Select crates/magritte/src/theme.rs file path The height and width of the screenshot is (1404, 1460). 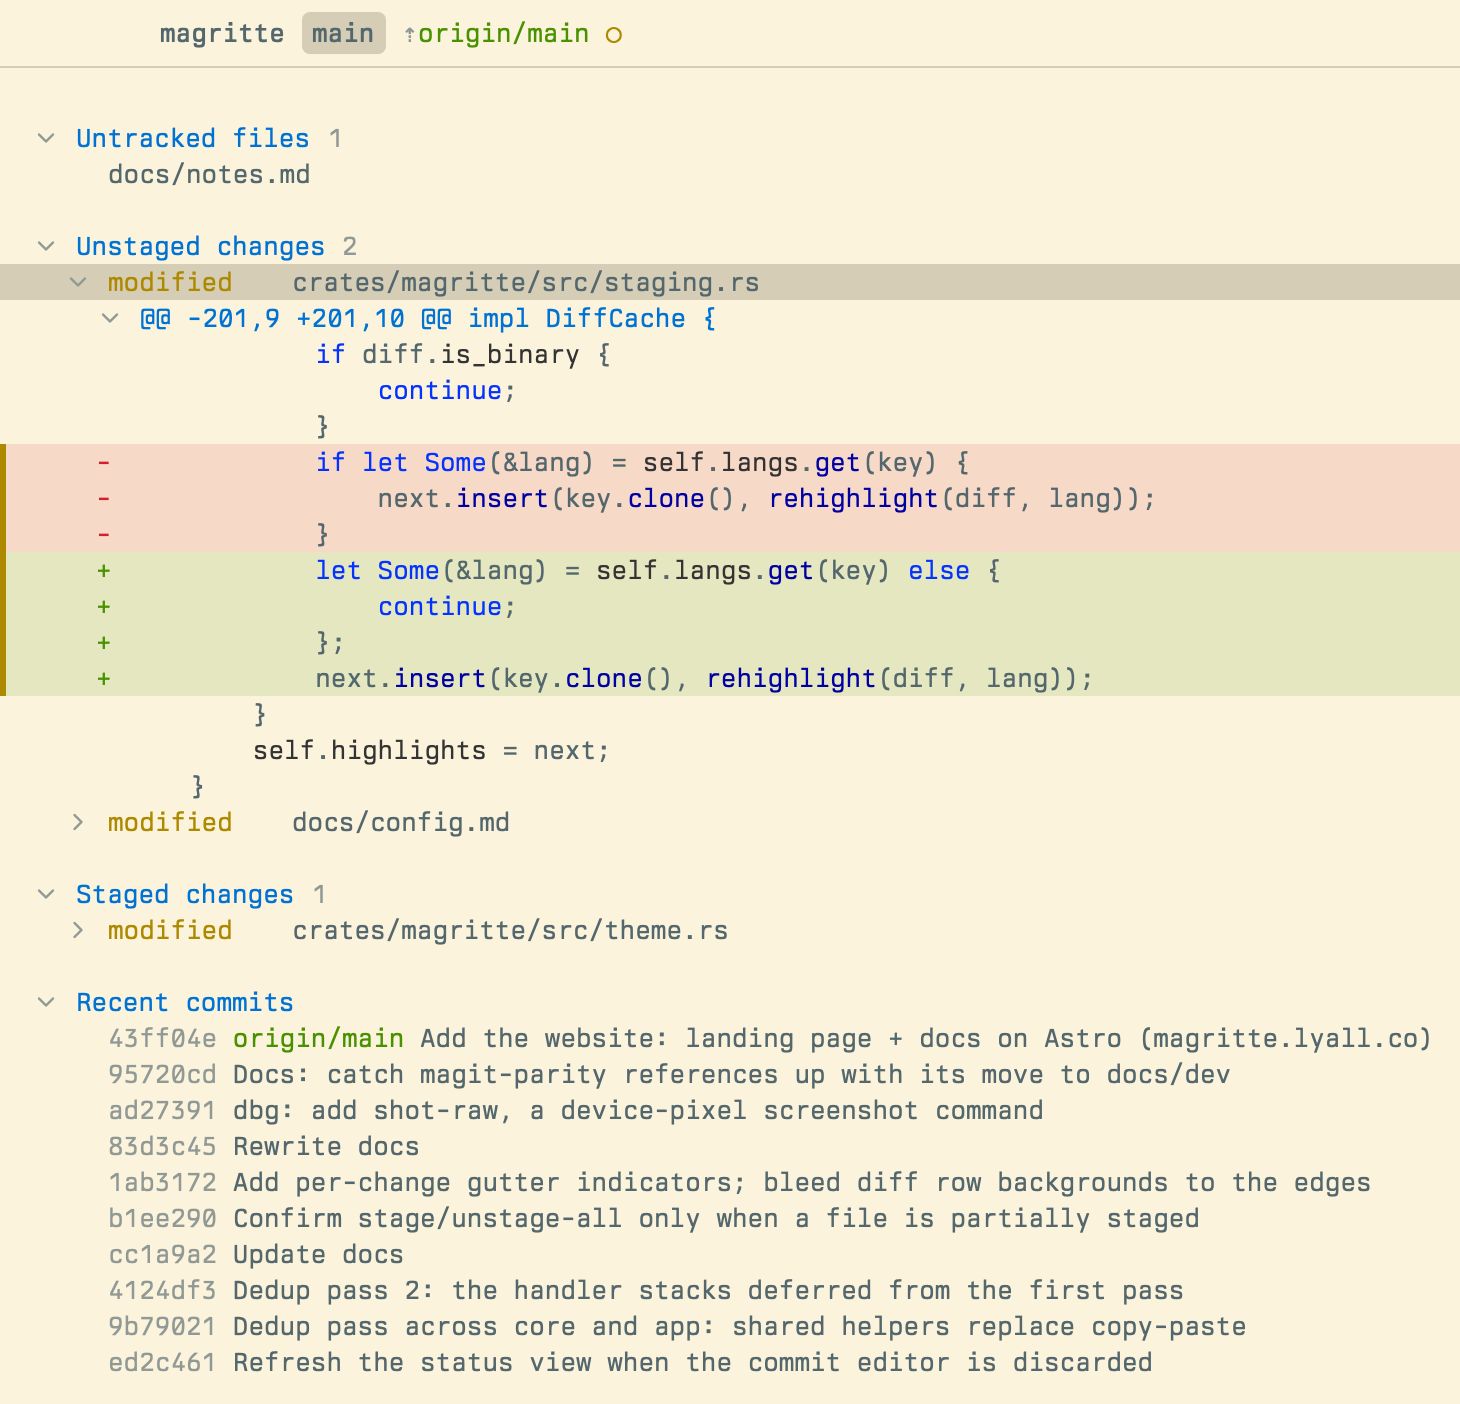(510, 930)
